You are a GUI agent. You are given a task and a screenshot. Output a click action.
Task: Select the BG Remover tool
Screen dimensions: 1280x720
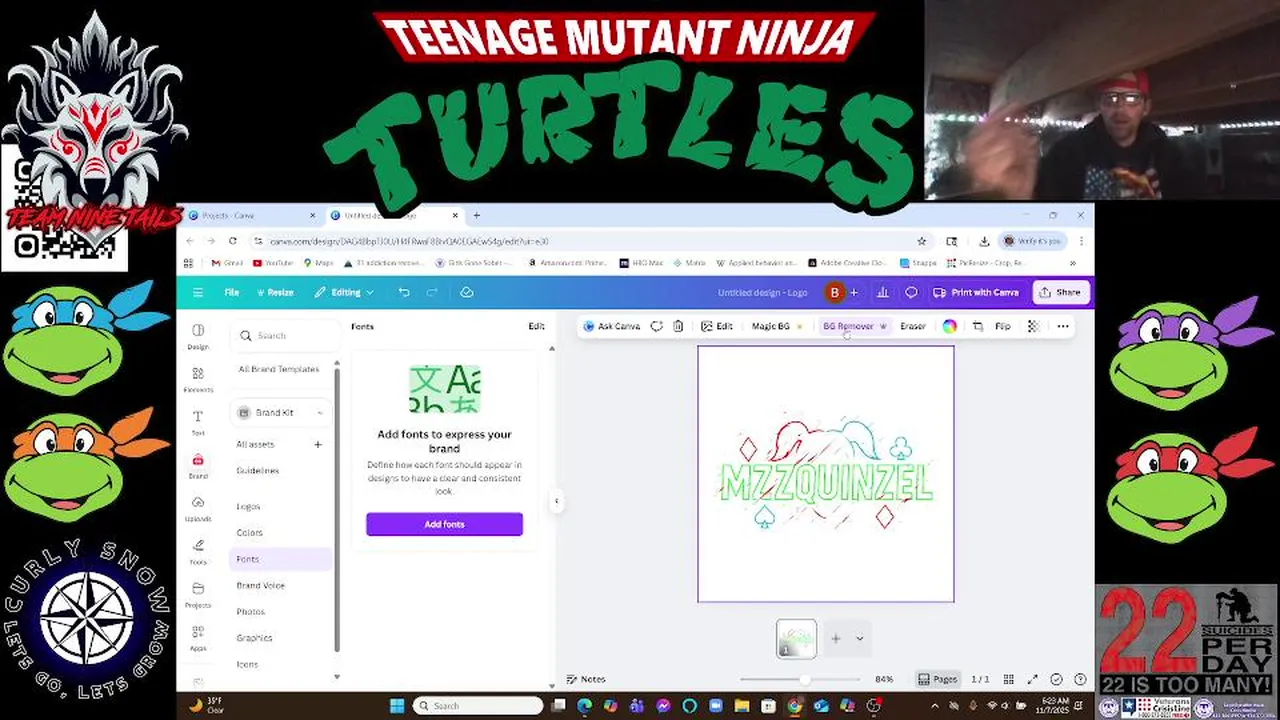coord(854,326)
